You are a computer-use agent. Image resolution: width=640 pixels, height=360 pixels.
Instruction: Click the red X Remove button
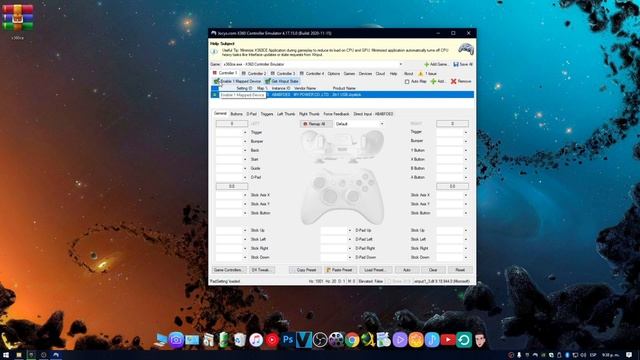[x=461, y=81]
